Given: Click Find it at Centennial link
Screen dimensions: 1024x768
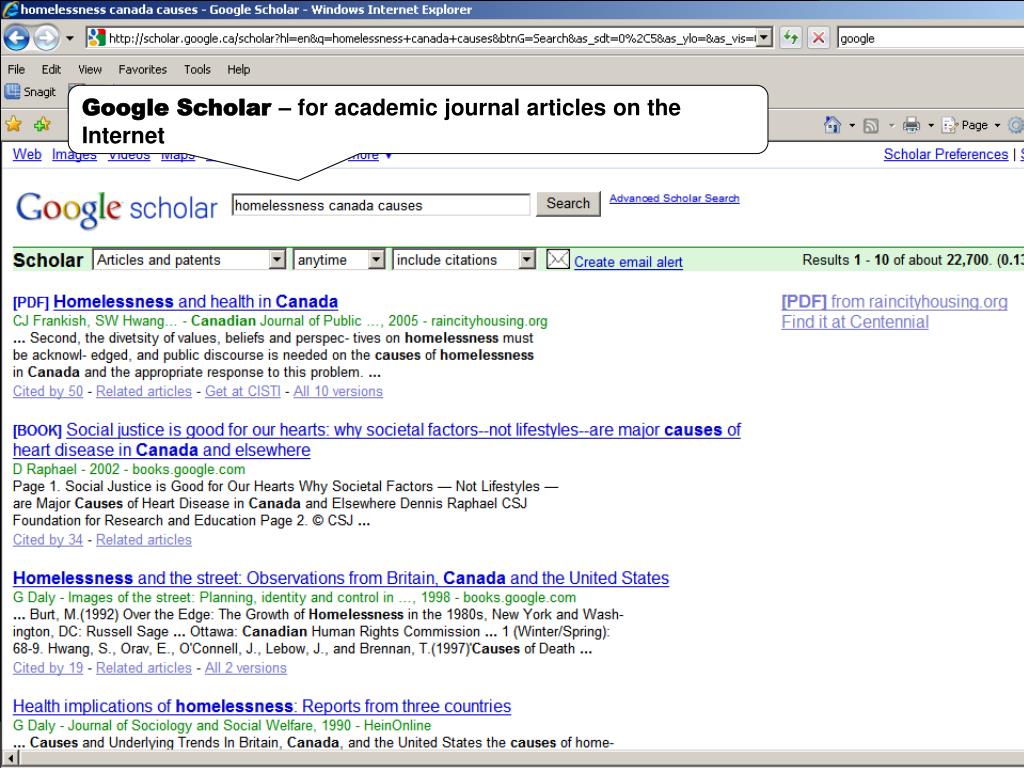Looking at the screenshot, I should (x=855, y=322).
